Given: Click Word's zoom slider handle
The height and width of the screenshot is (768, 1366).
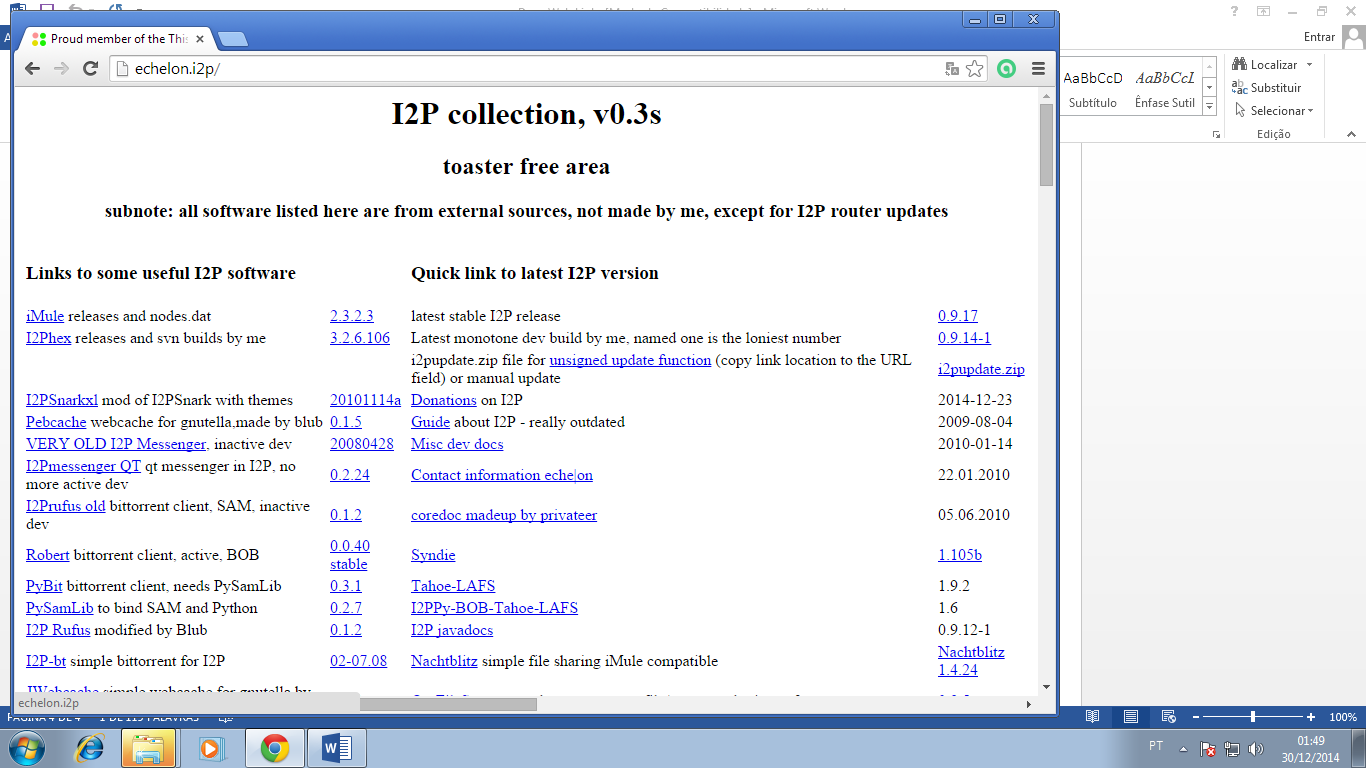Looking at the screenshot, I should click(x=1253, y=717).
